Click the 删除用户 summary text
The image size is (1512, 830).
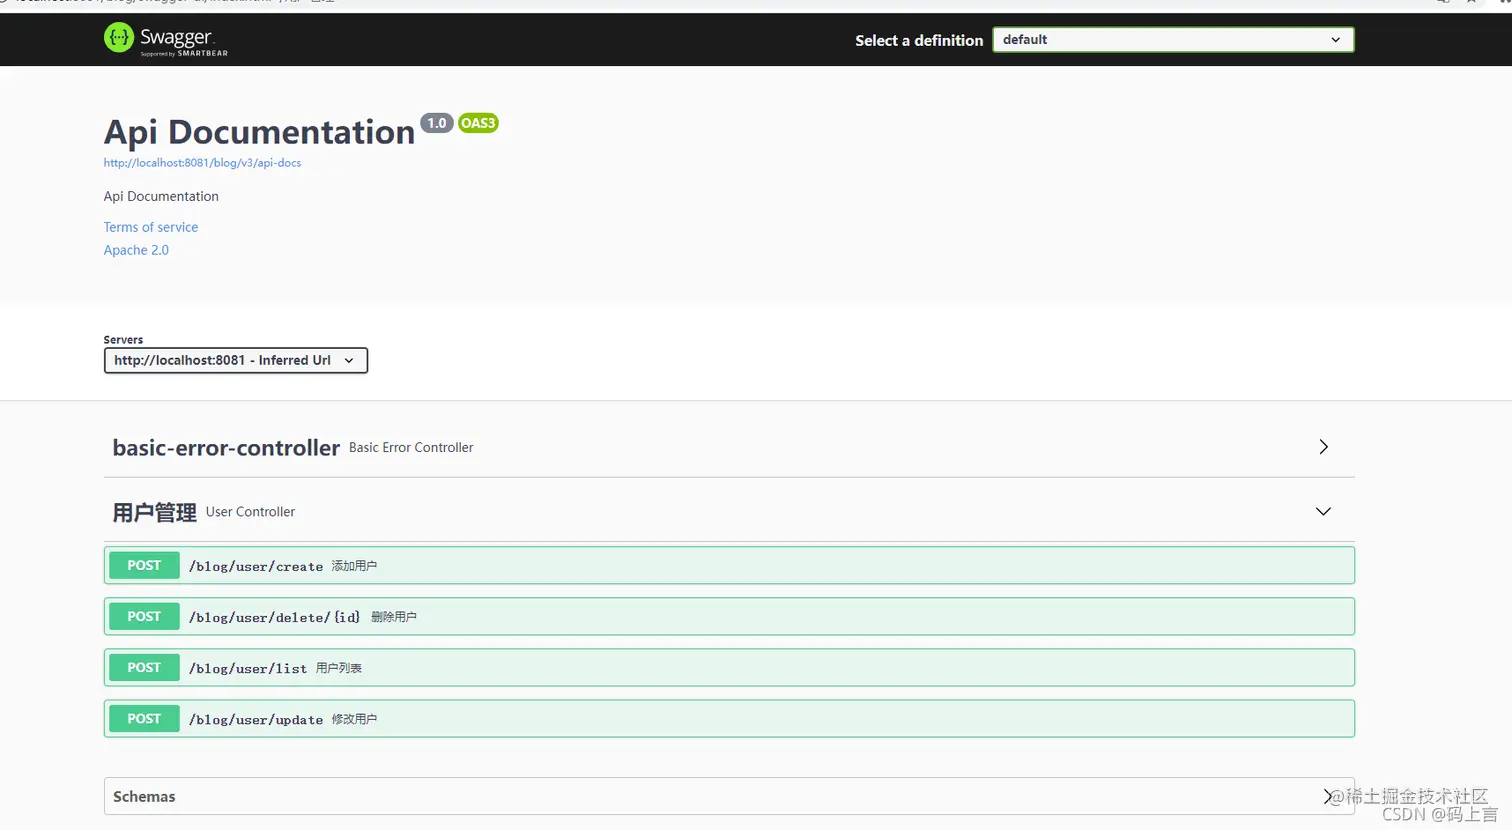coord(394,617)
